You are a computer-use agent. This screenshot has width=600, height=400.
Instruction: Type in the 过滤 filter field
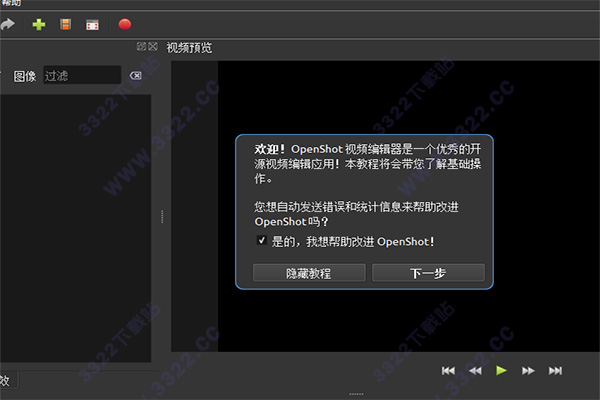[x=82, y=75]
